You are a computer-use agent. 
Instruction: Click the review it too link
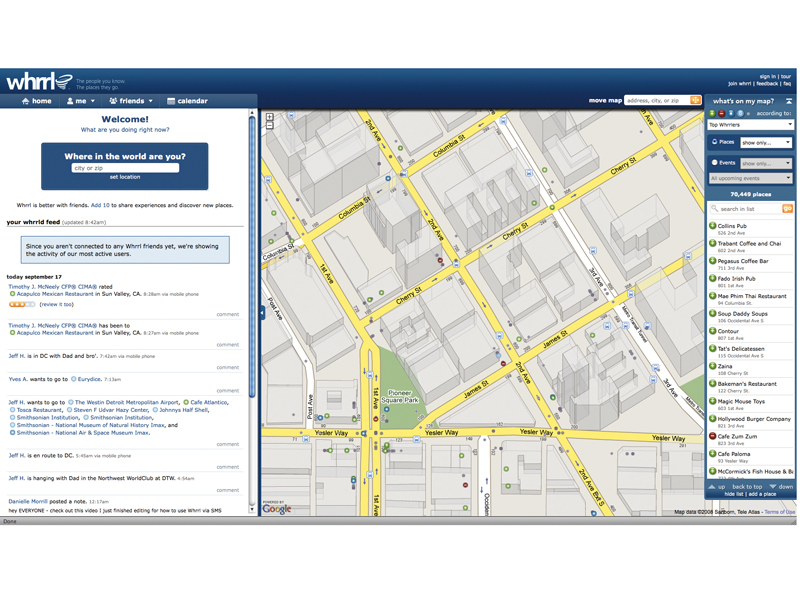pos(57,305)
